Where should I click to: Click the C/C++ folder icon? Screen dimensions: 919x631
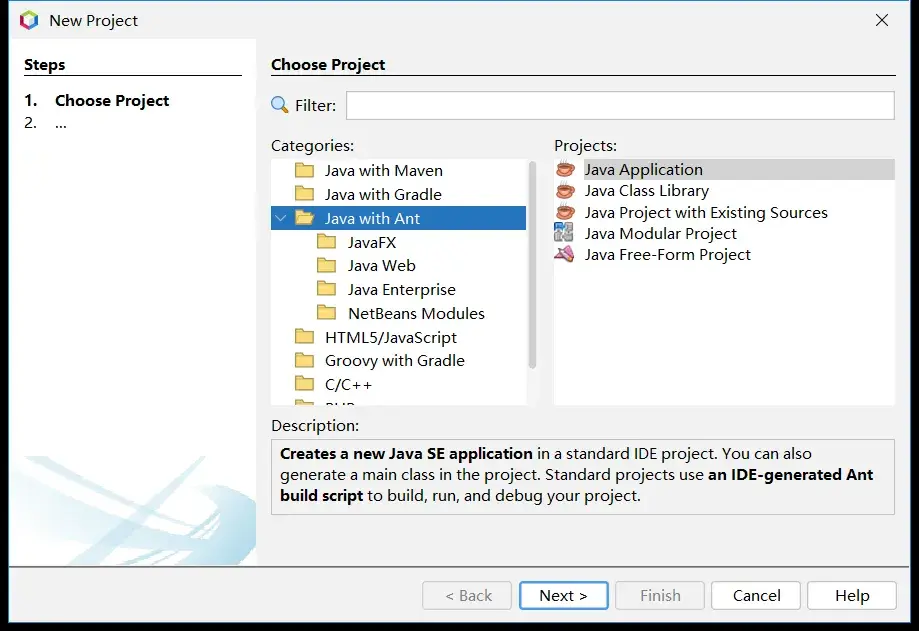tap(304, 384)
